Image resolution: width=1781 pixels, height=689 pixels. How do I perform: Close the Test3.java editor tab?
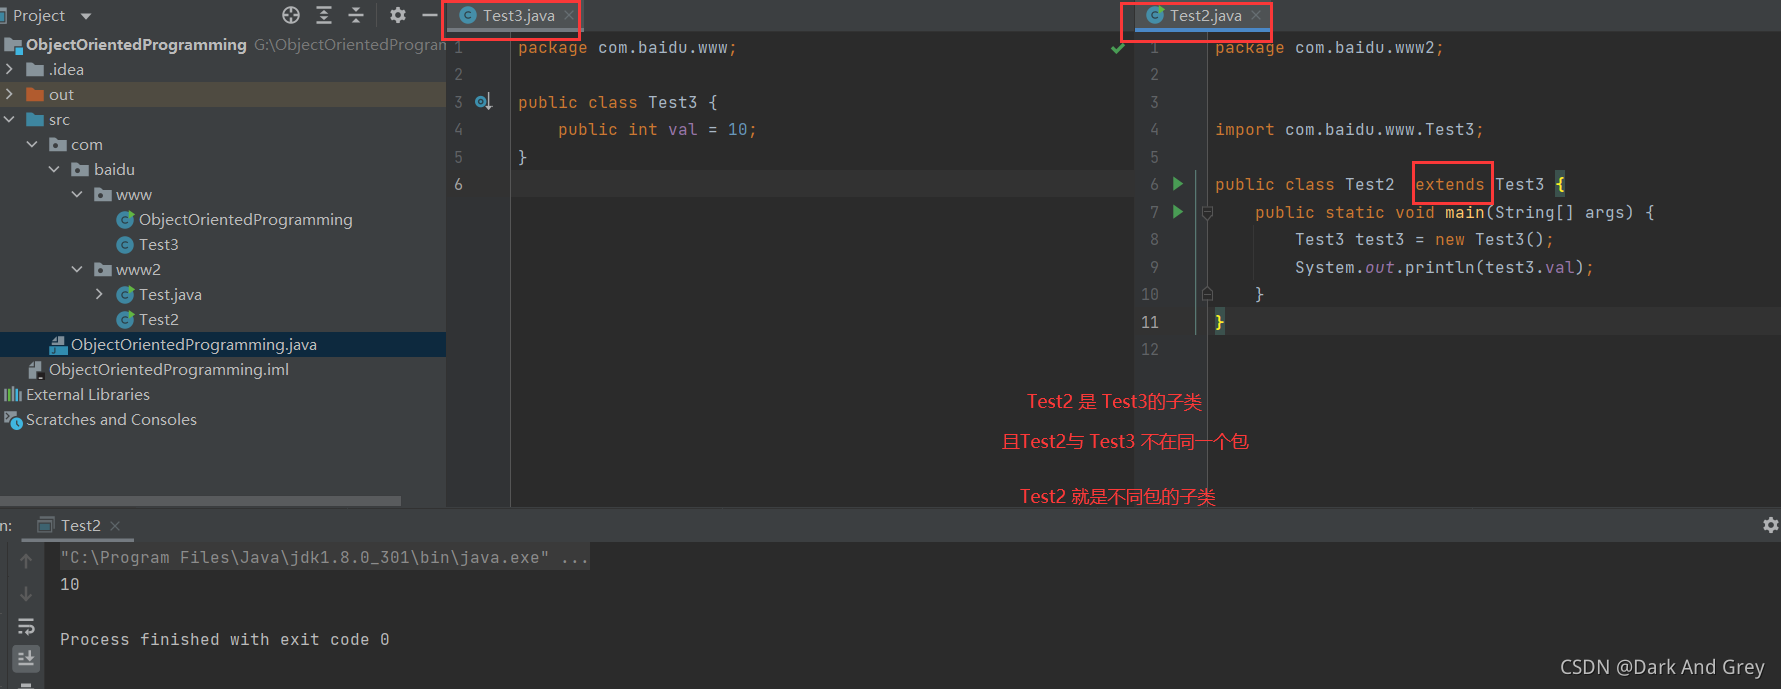[569, 15]
